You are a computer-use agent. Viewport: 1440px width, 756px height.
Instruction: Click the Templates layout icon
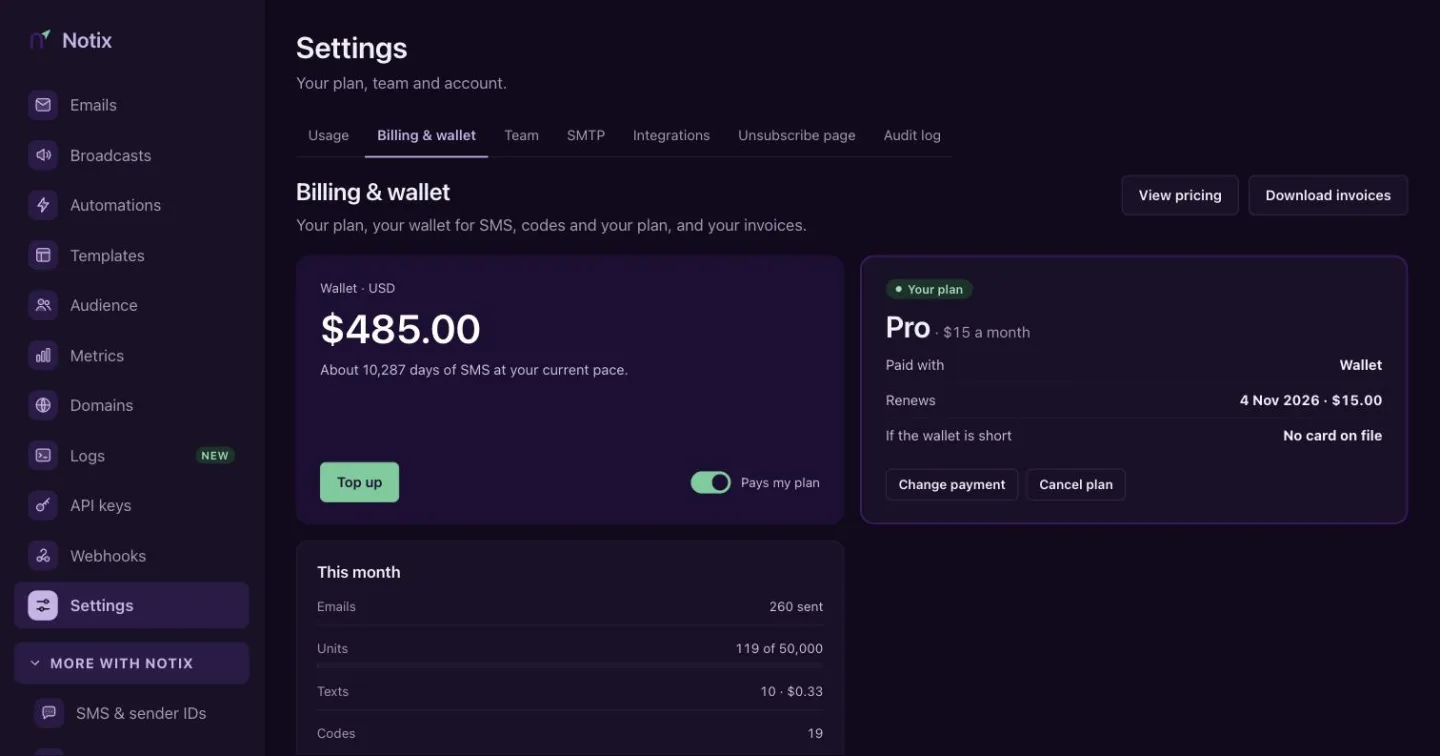[43, 255]
